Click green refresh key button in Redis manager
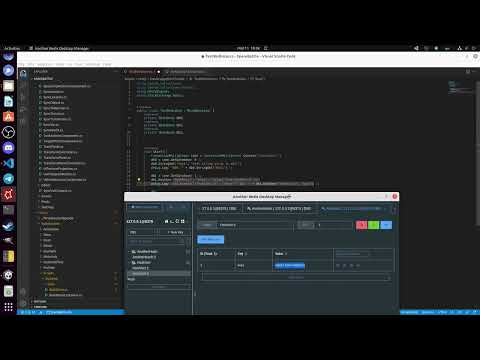480x360 pixels. pyautogui.click(x=374, y=225)
